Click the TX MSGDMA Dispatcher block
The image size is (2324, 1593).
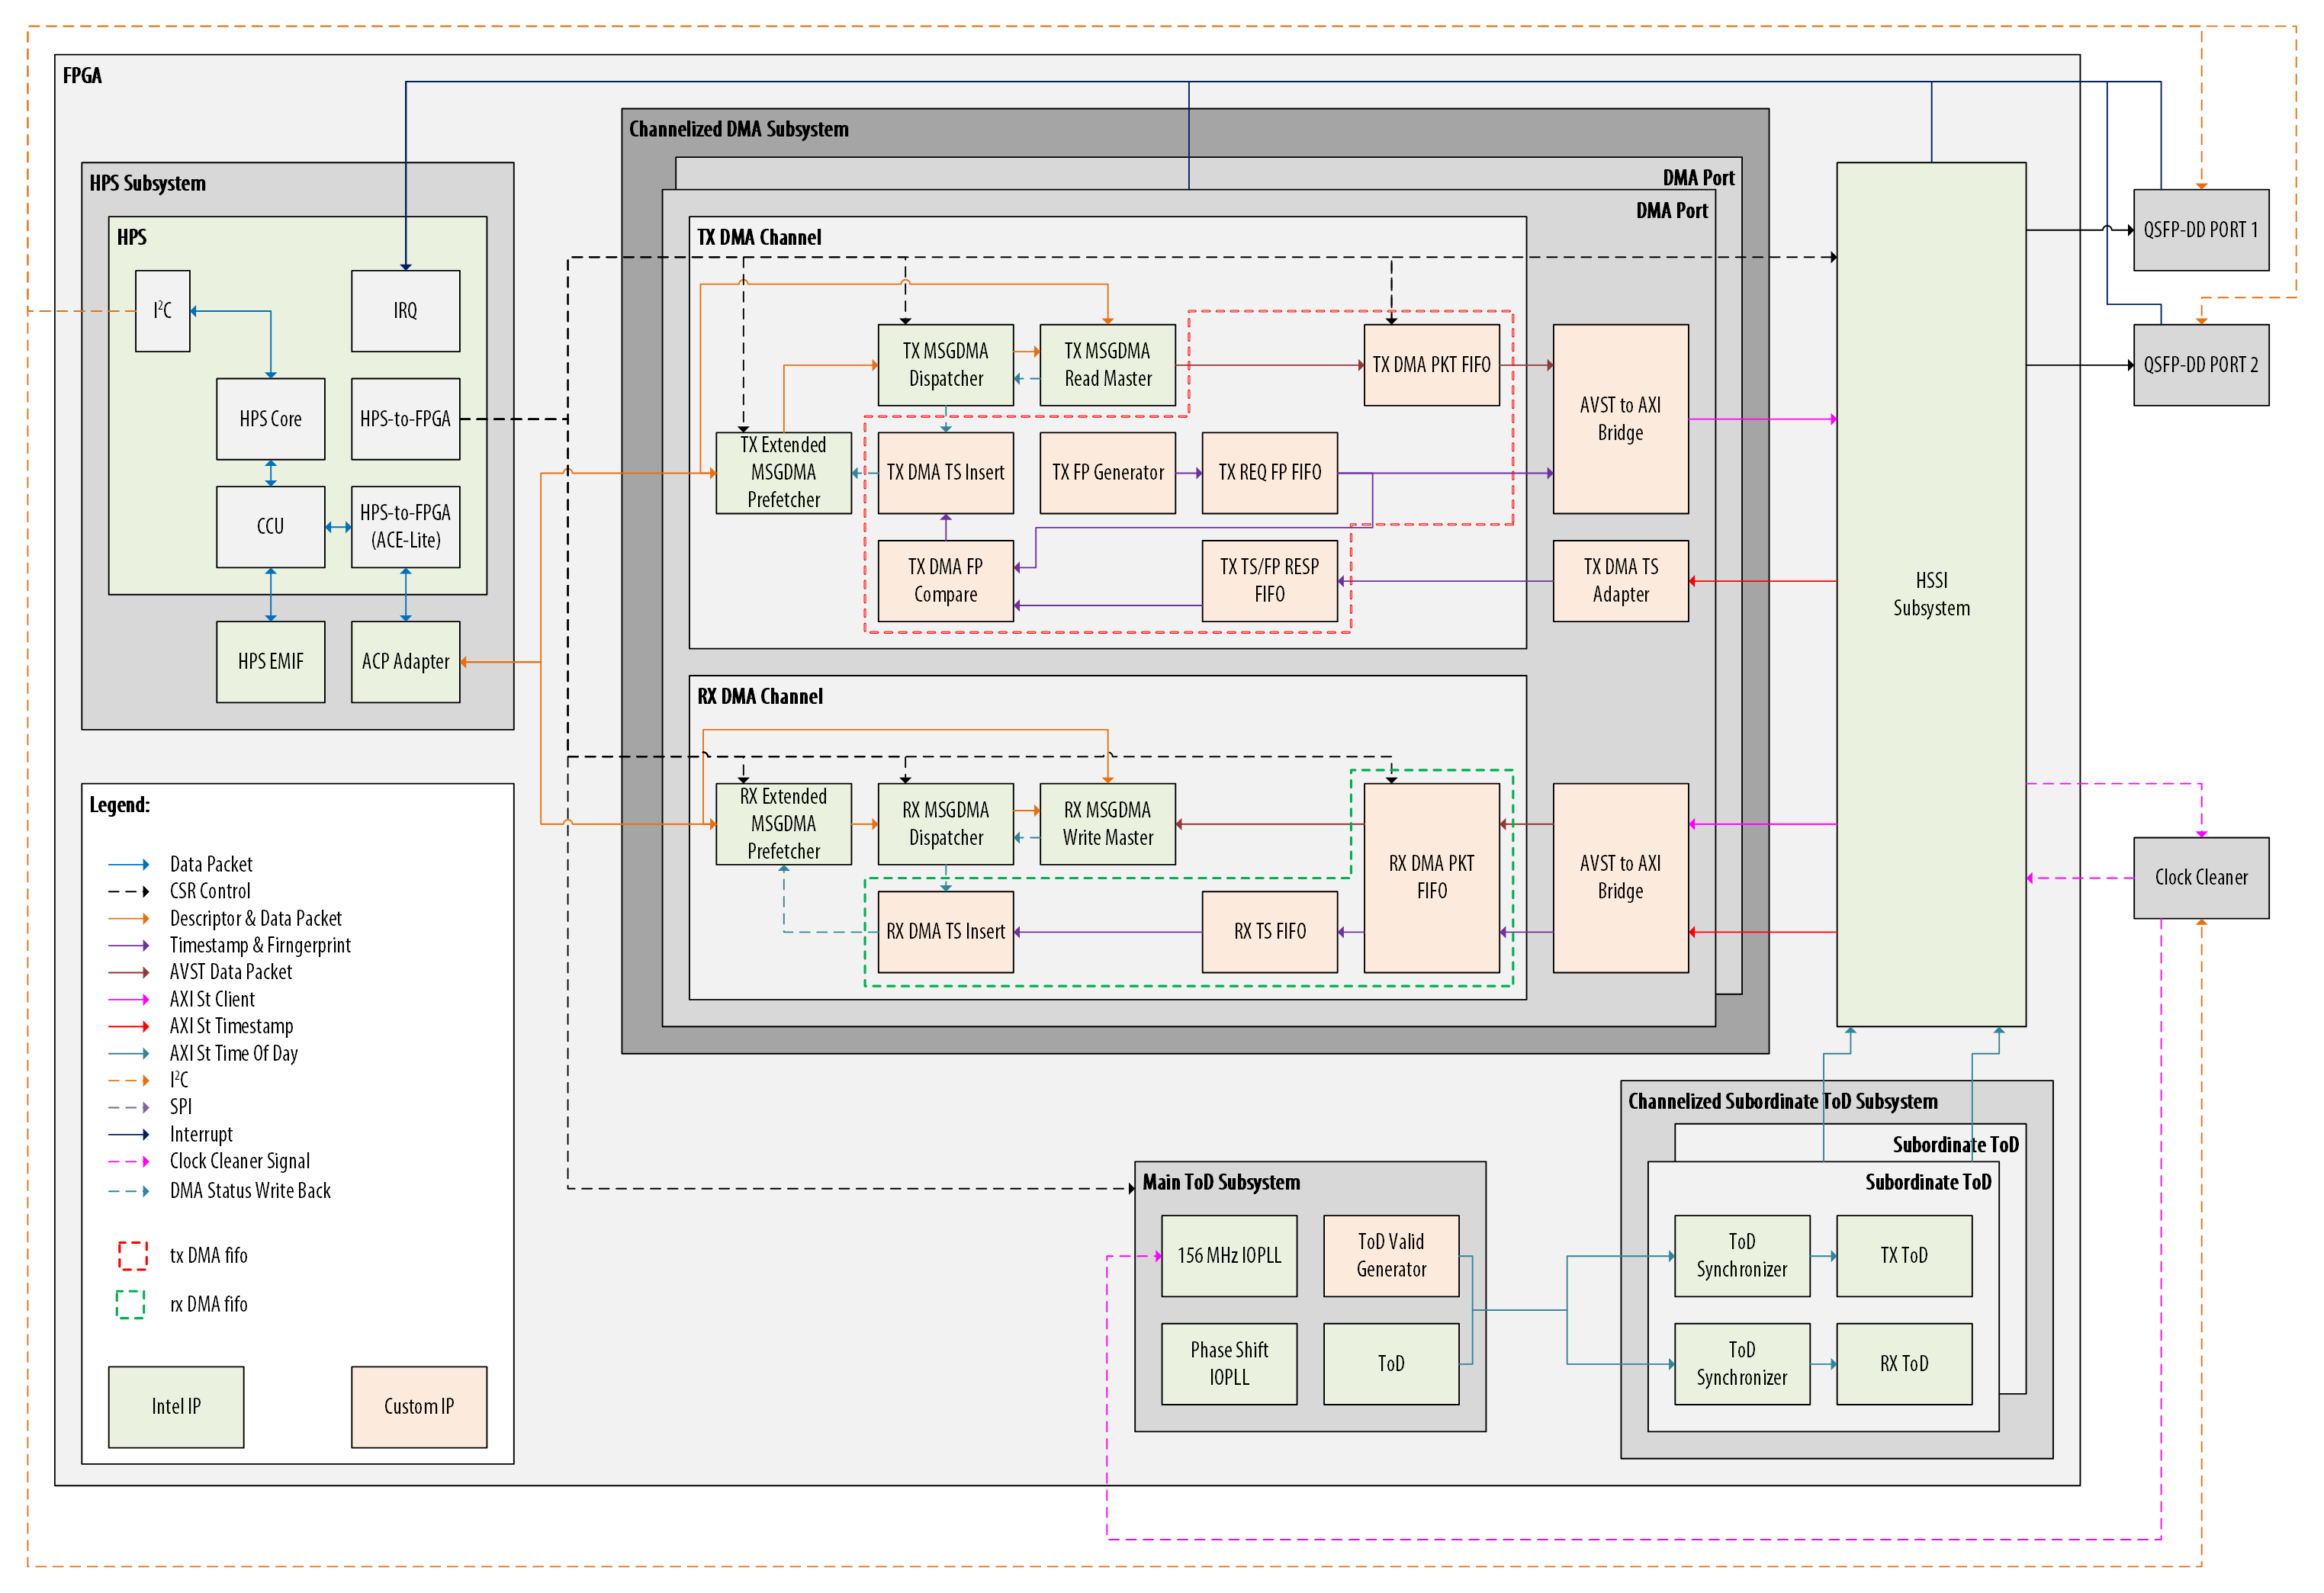(945, 365)
